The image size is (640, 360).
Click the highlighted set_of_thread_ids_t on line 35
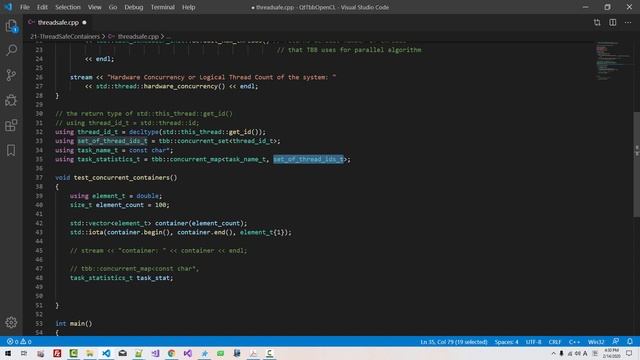point(308,159)
